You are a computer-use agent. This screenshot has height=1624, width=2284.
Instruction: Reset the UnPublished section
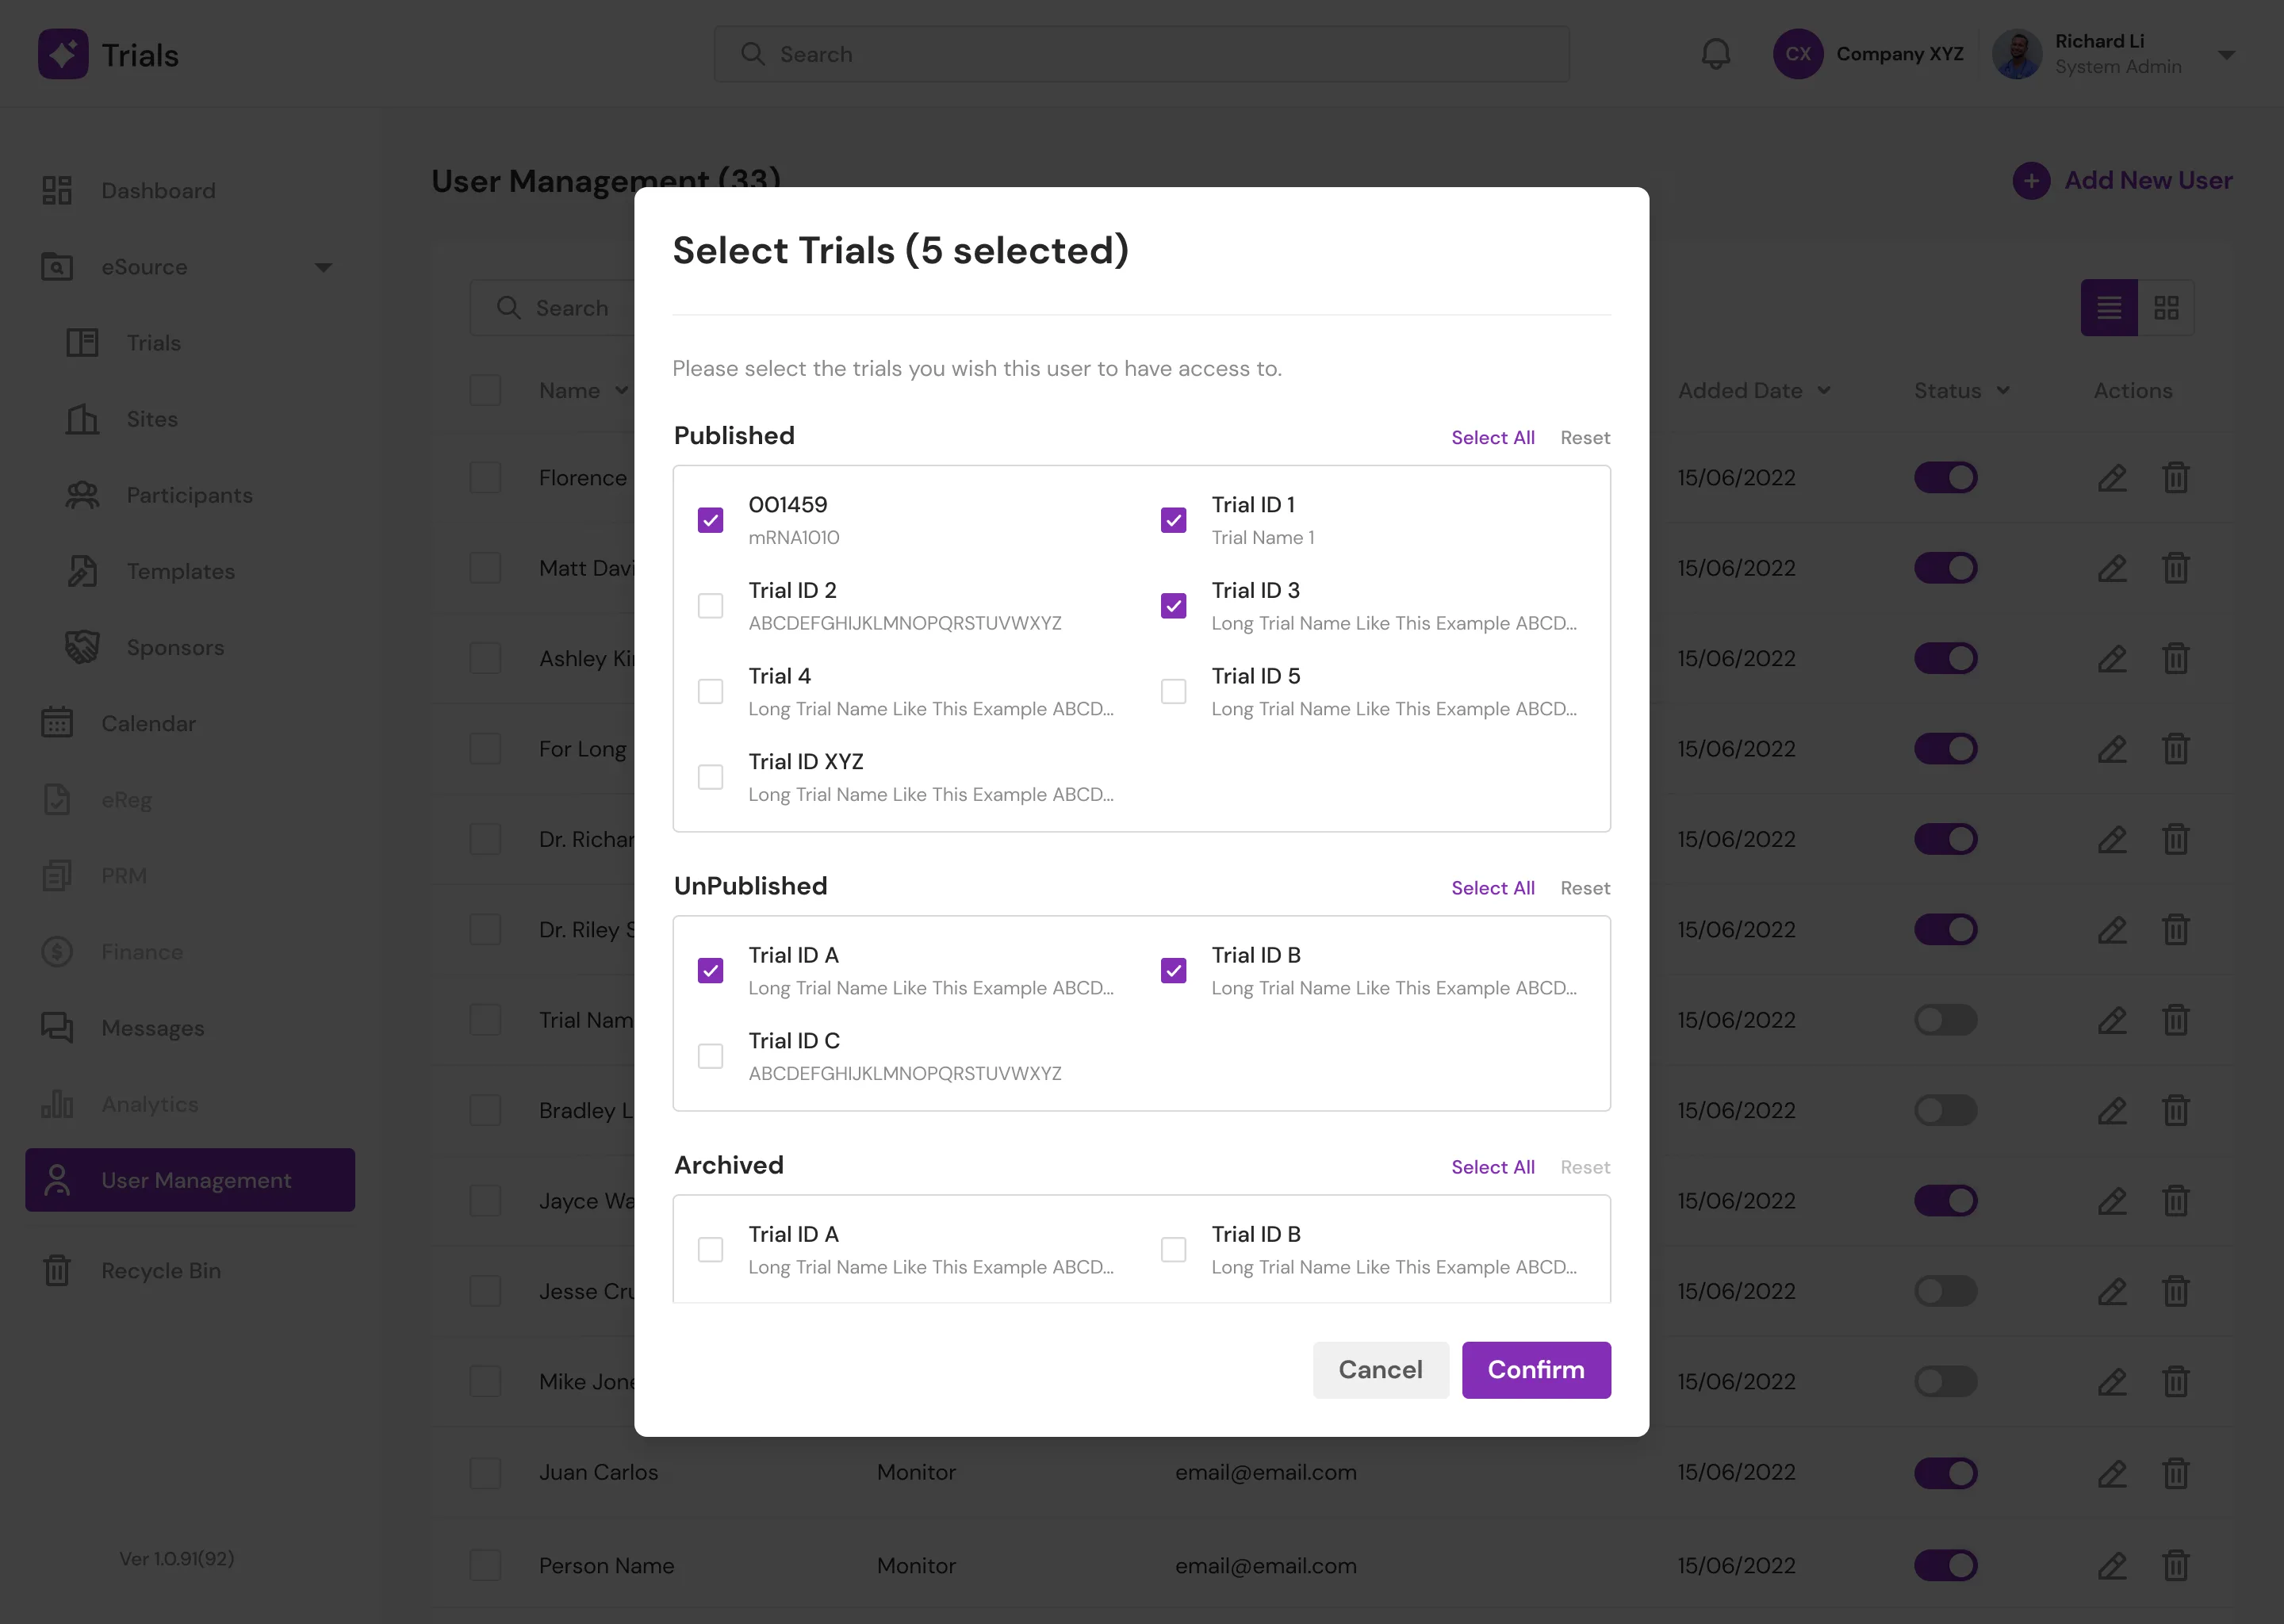click(x=1585, y=888)
